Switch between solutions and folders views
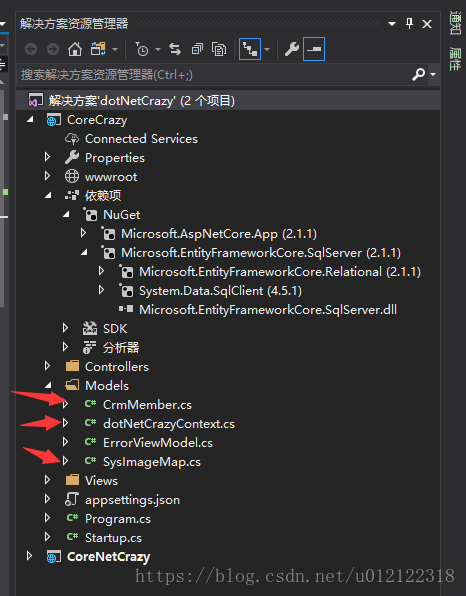The height and width of the screenshot is (596, 466). [x=98, y=49]
